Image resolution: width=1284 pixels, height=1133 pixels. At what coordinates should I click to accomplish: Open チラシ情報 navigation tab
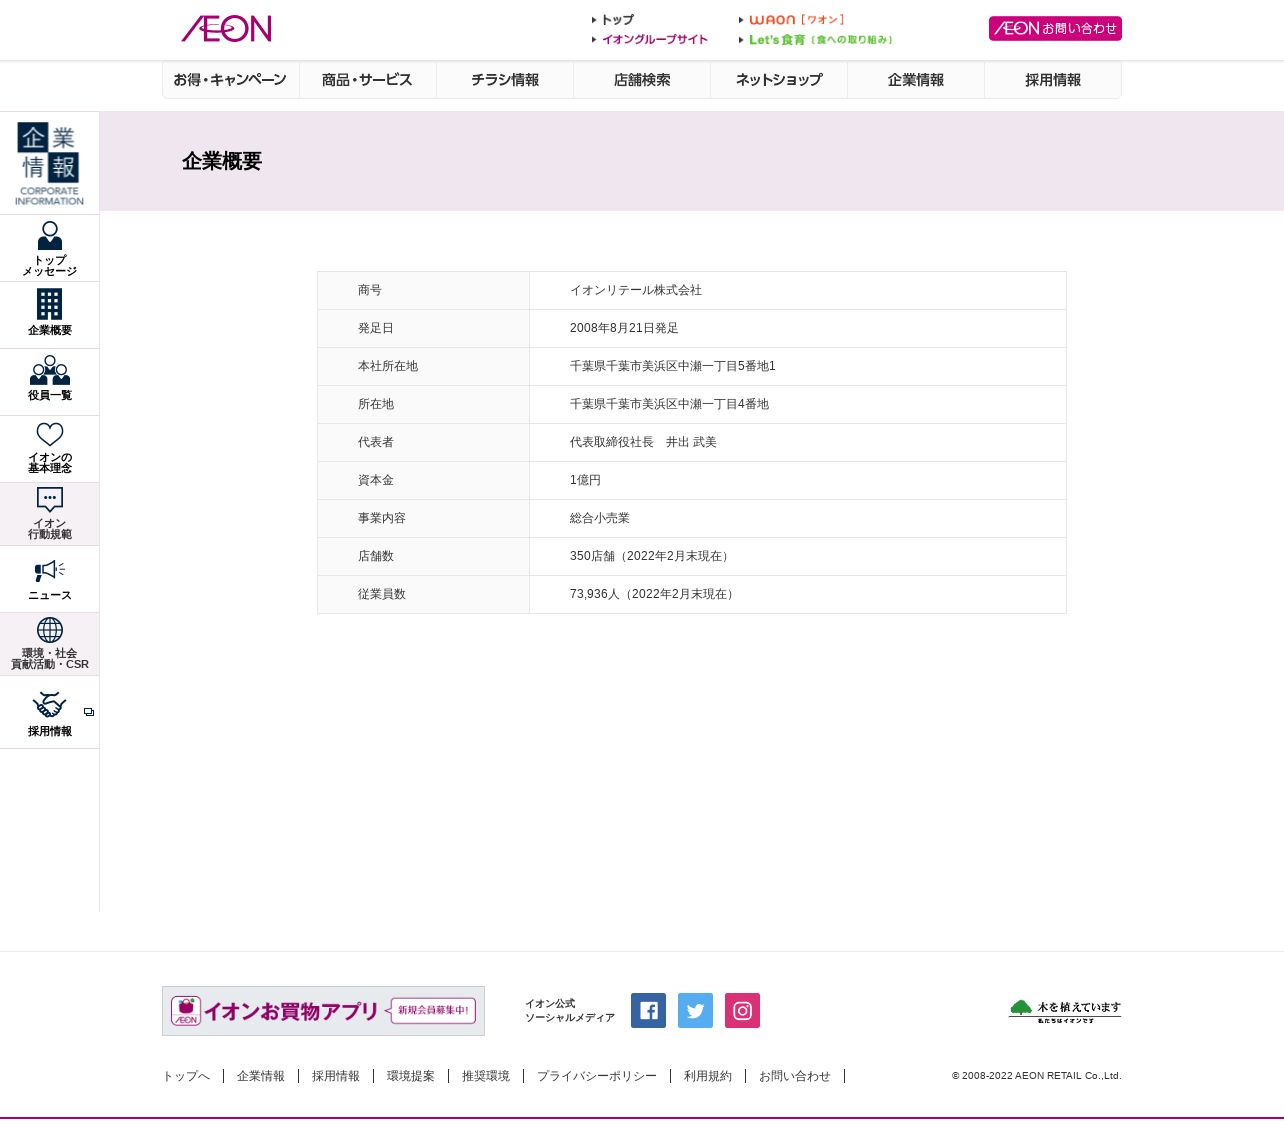505,80
